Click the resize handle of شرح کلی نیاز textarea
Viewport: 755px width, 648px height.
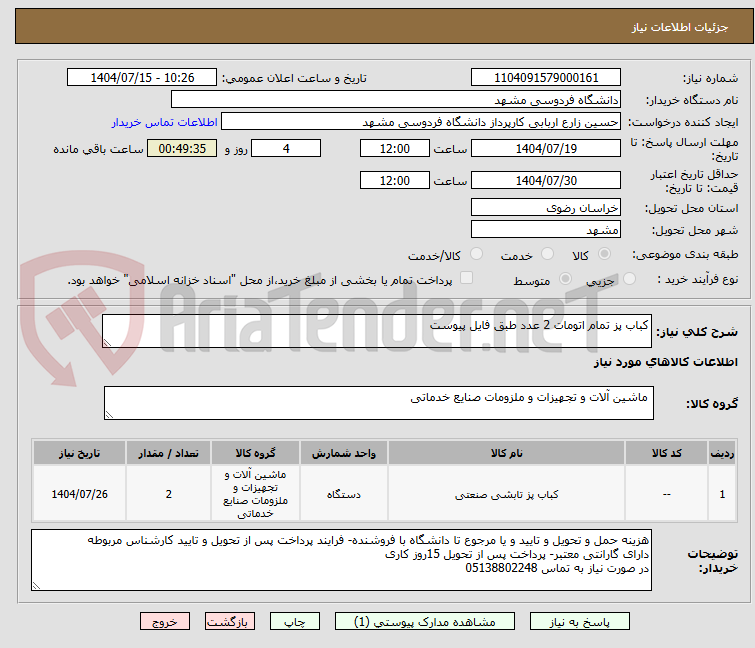(x=107, y=342)
